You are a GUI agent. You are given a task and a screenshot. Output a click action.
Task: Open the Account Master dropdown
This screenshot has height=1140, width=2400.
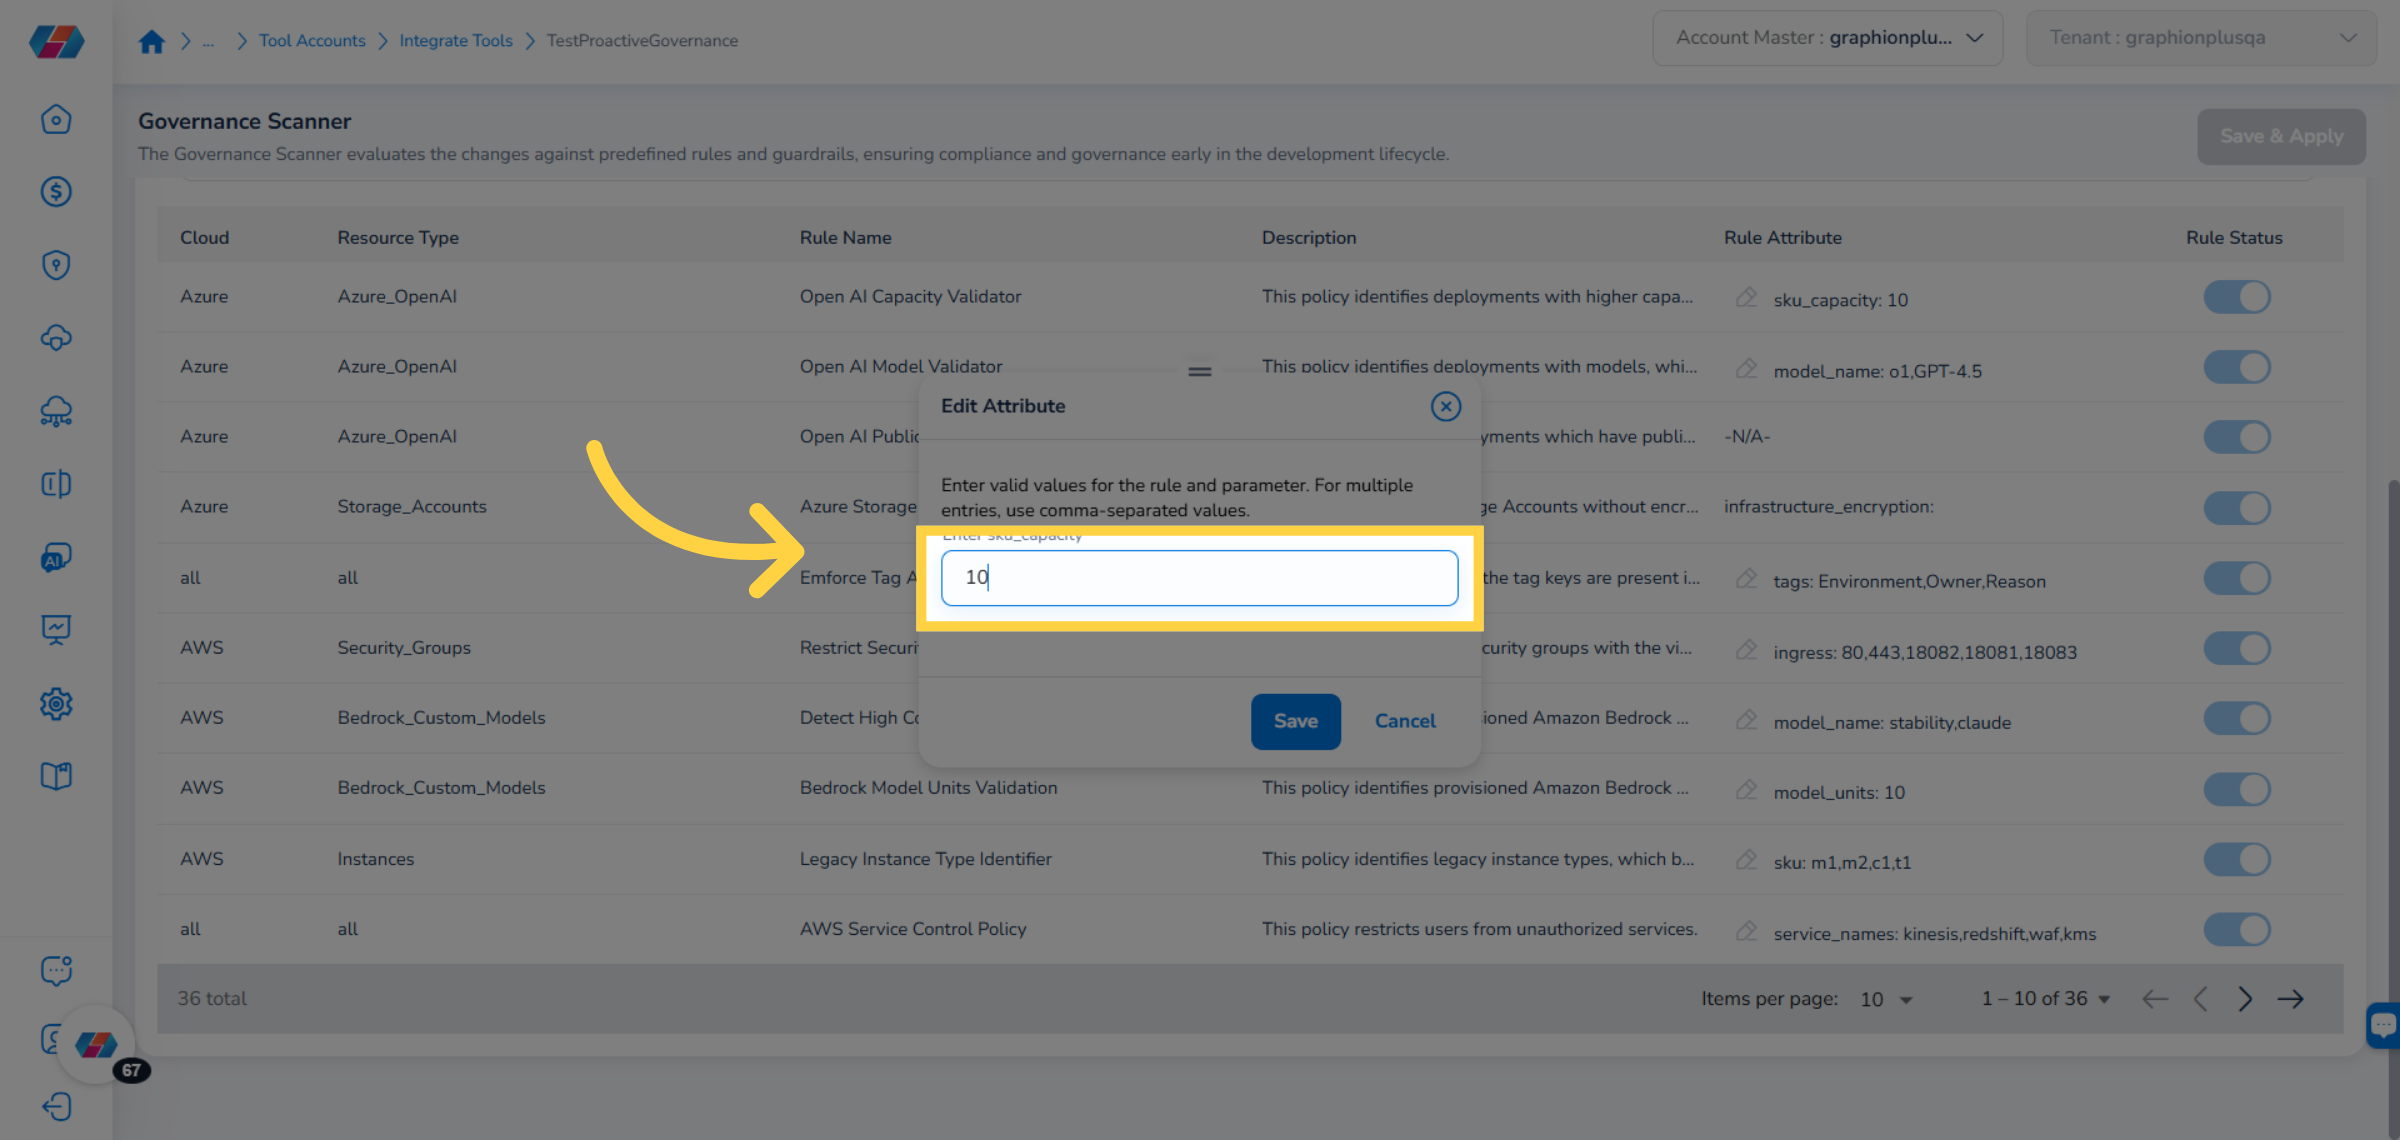point(1827,38)
